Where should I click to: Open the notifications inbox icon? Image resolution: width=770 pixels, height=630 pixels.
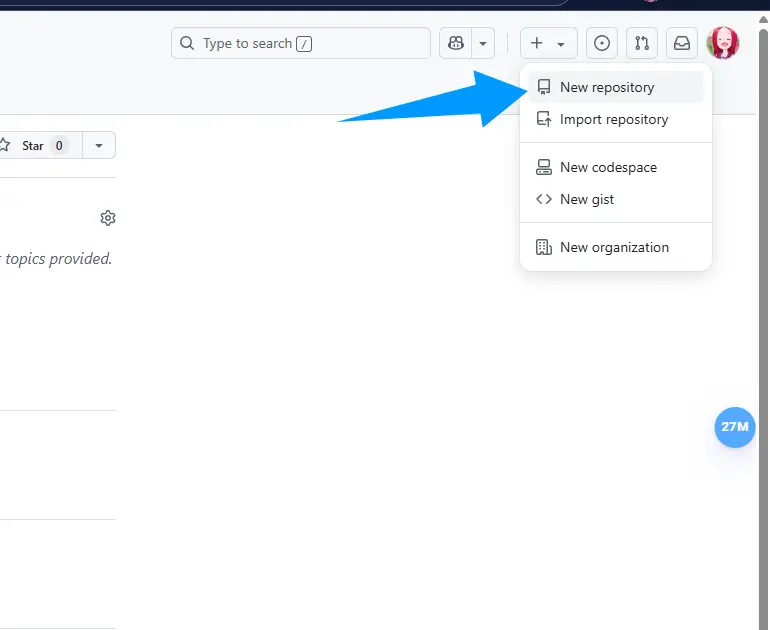681,43
